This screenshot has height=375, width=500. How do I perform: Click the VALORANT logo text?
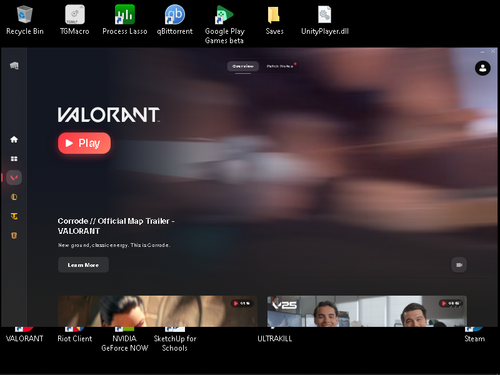109,115
